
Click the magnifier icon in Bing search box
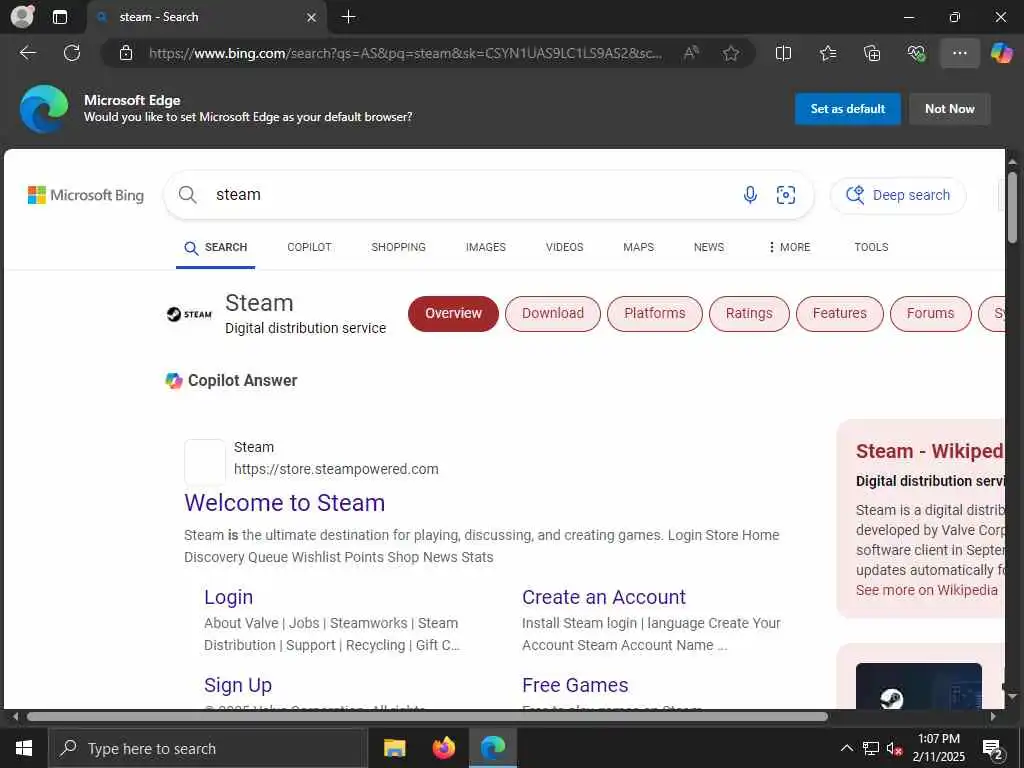click(x=187, y=195)
